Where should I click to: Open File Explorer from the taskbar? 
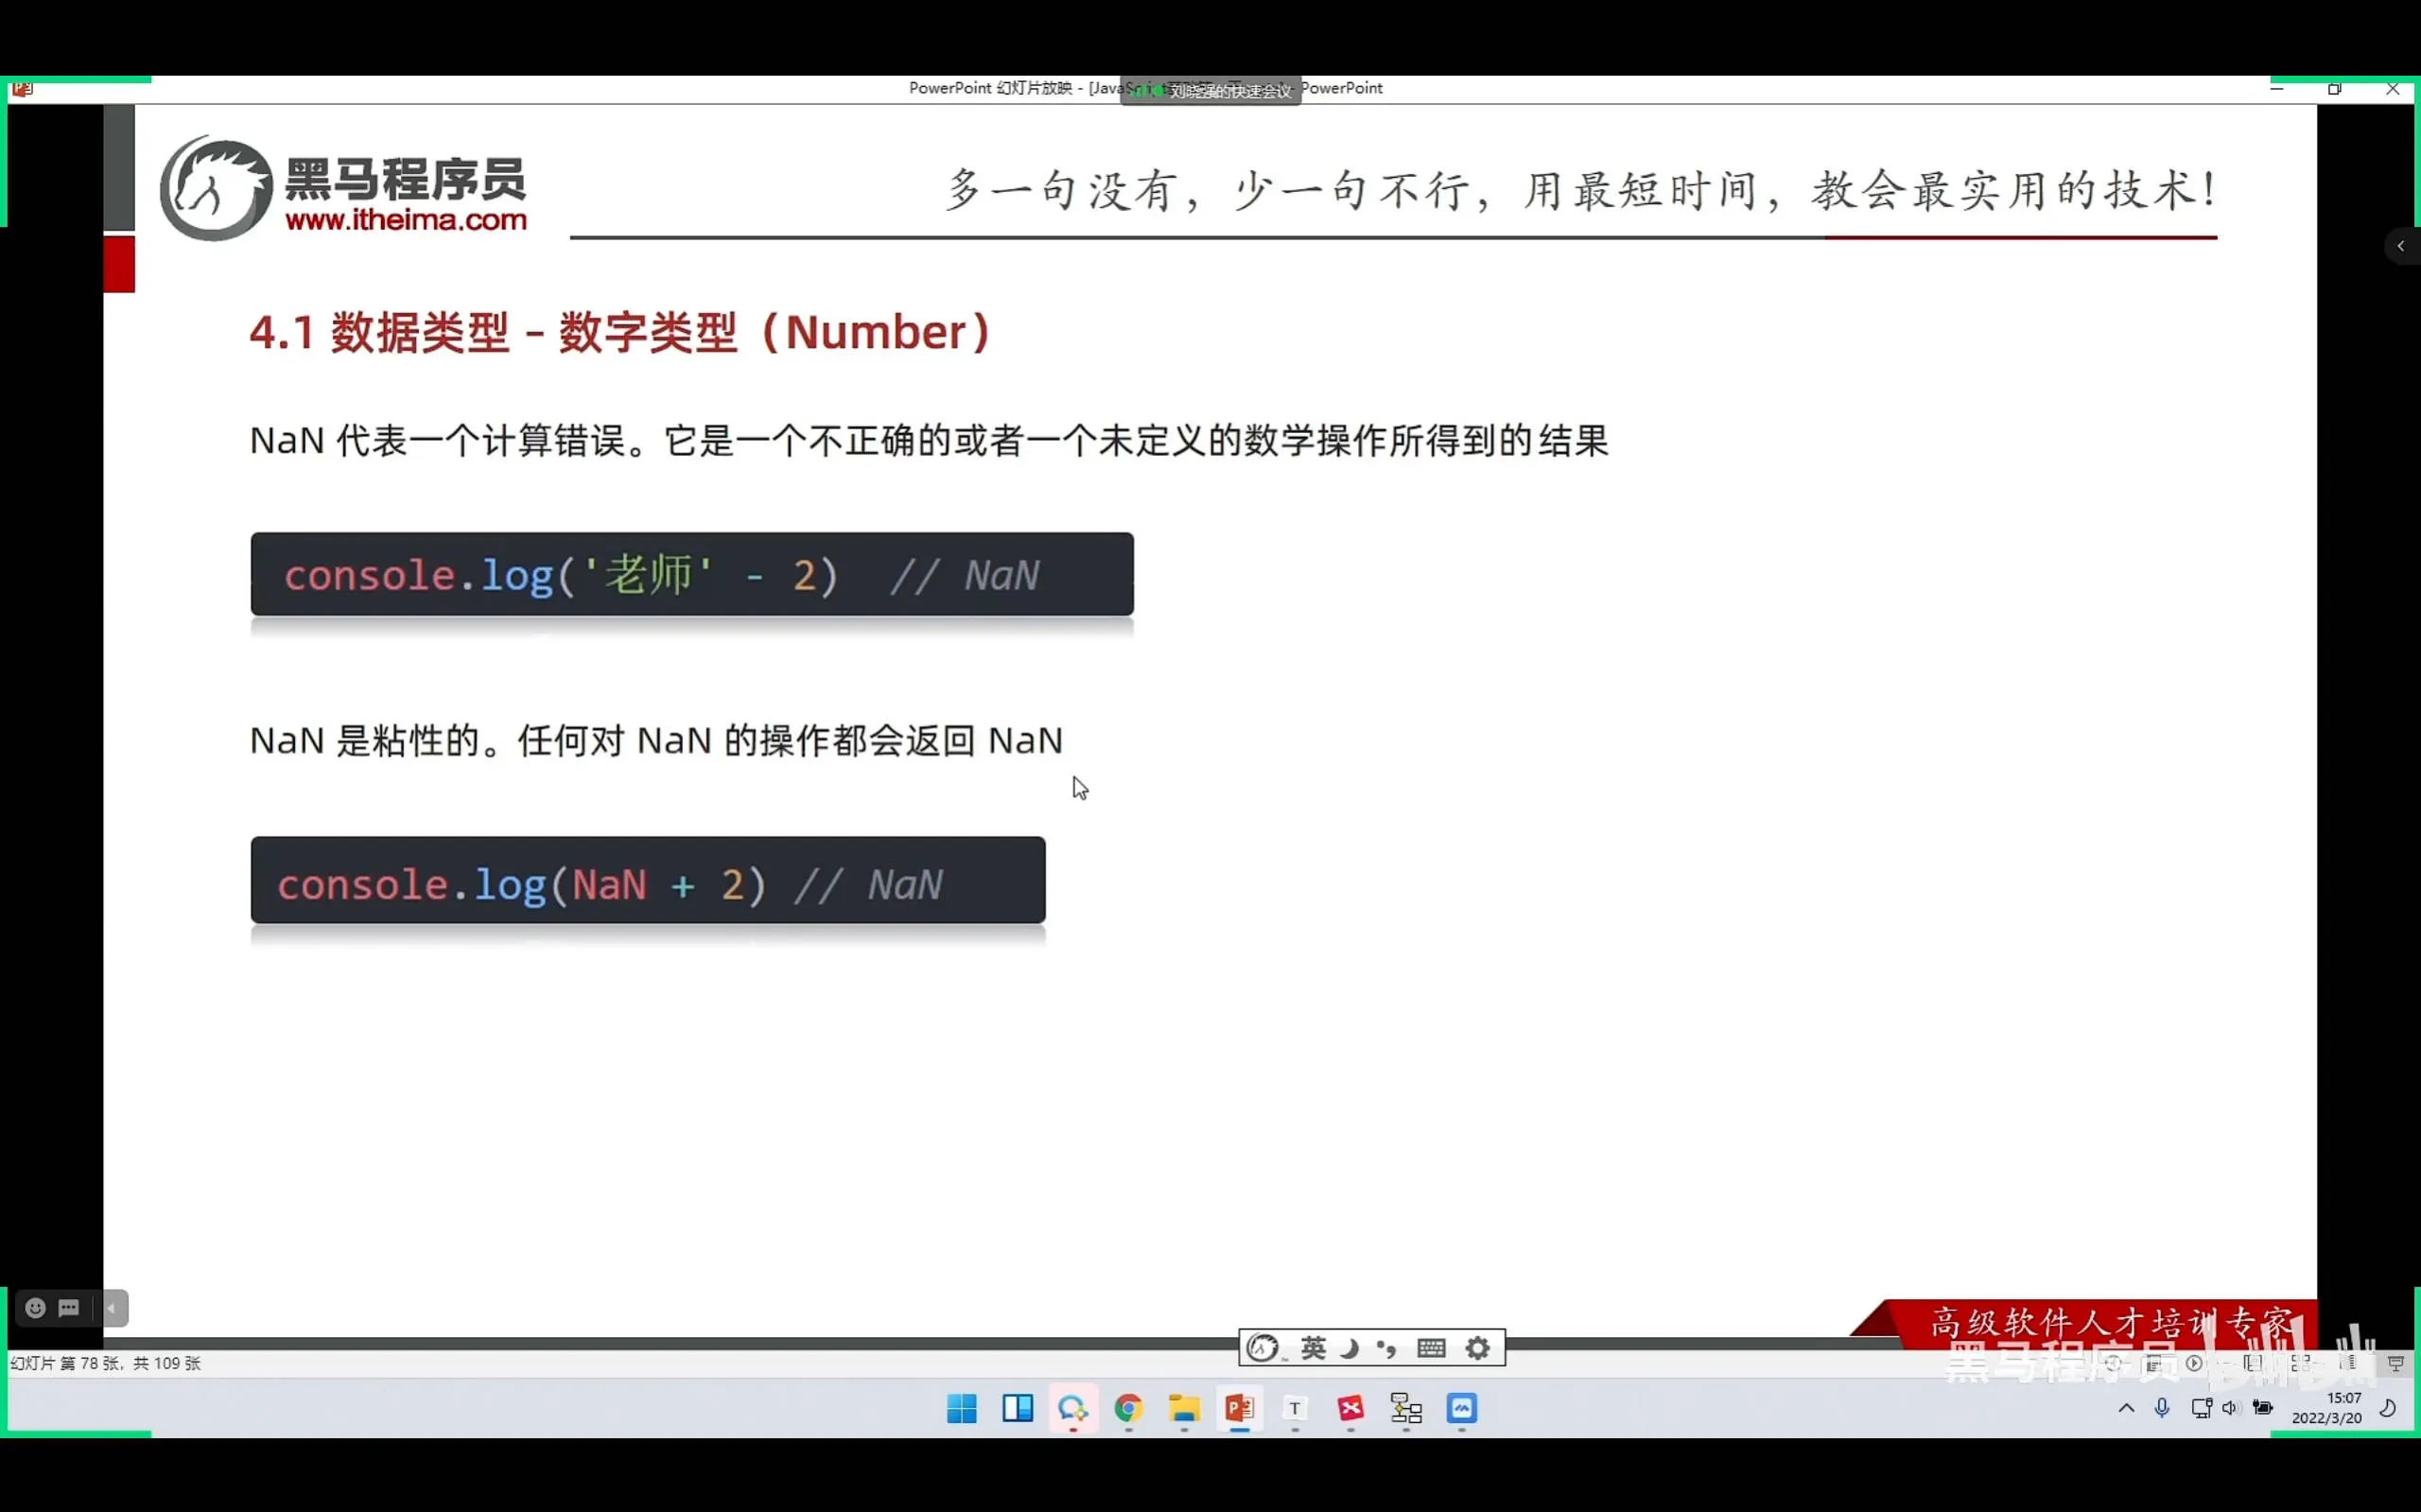[1184, 1408]
